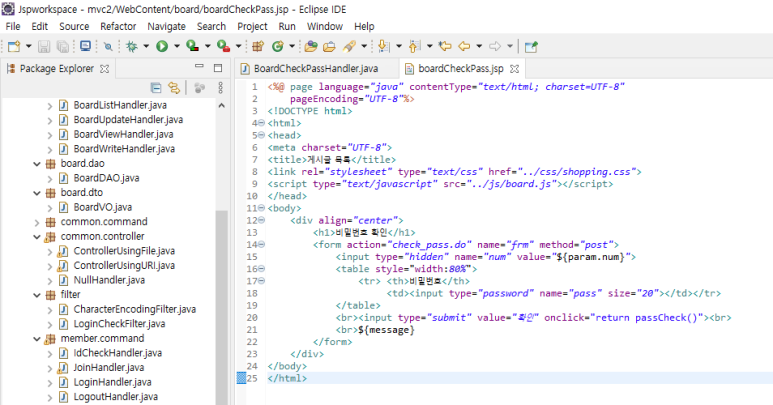Collapse the filter package
Screen dimensions: 773x405
(37, 295)
